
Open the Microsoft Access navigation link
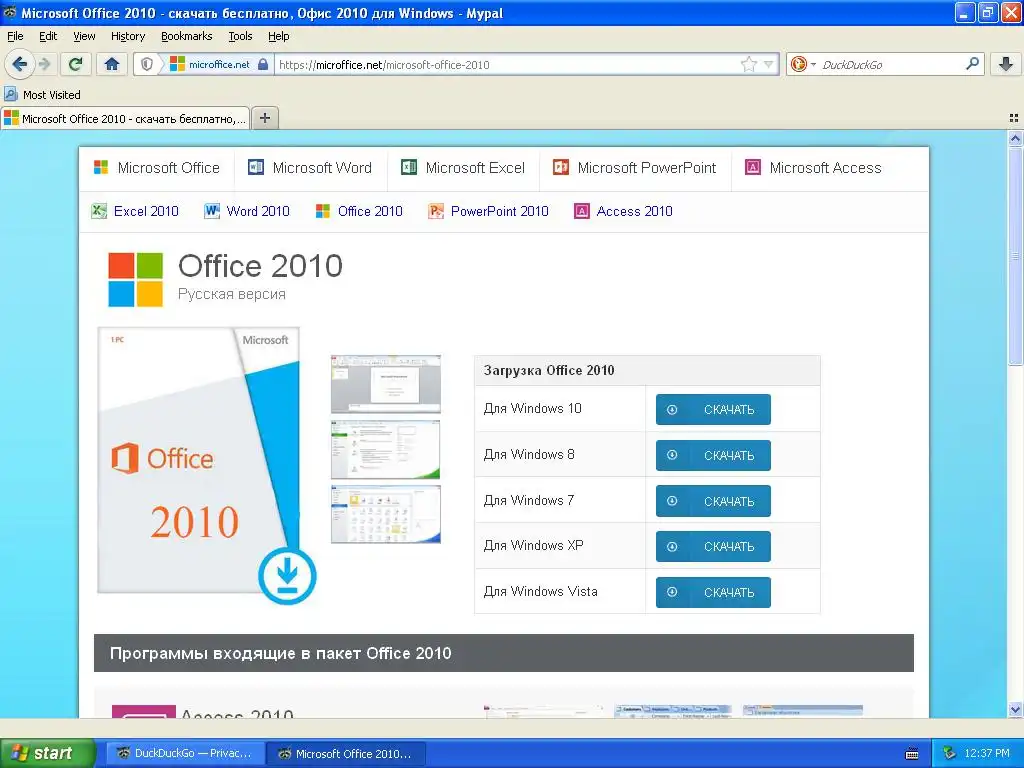coord(813,168)
